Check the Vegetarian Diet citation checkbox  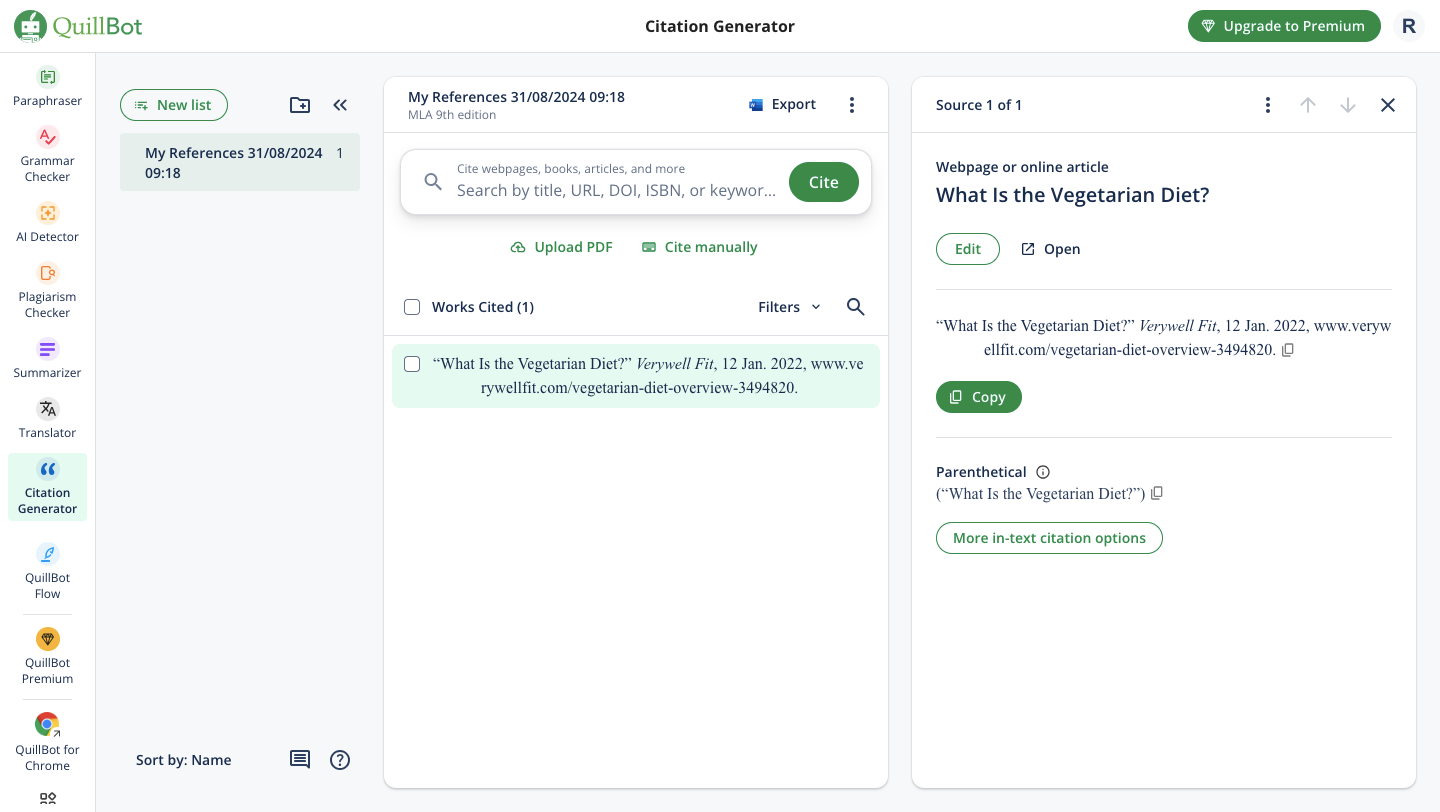coord(412,364)
